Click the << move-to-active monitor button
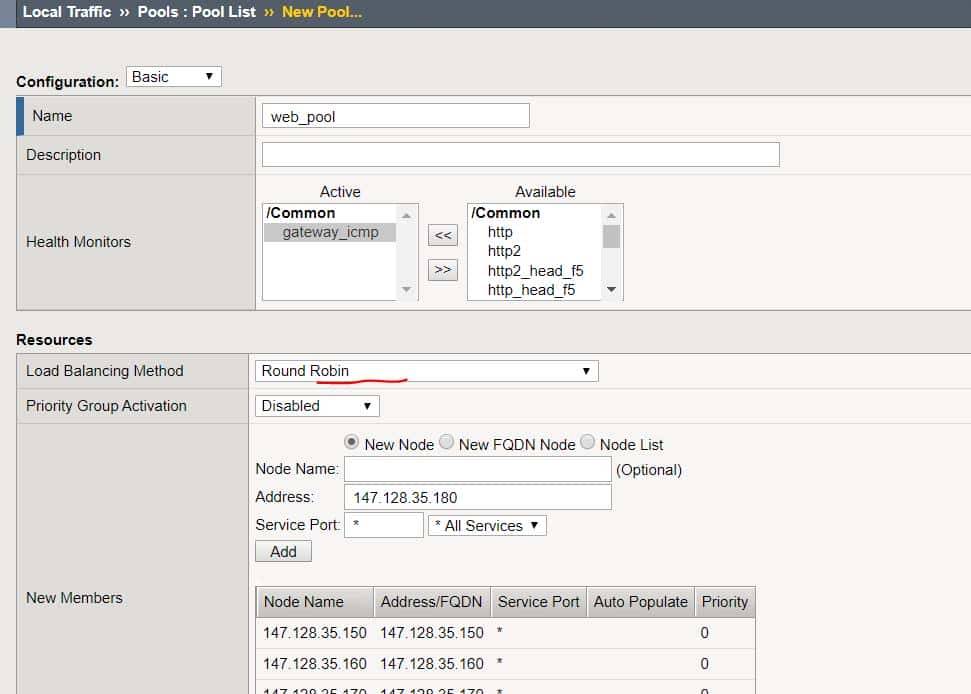971x694 pixels. pos(442,235)
